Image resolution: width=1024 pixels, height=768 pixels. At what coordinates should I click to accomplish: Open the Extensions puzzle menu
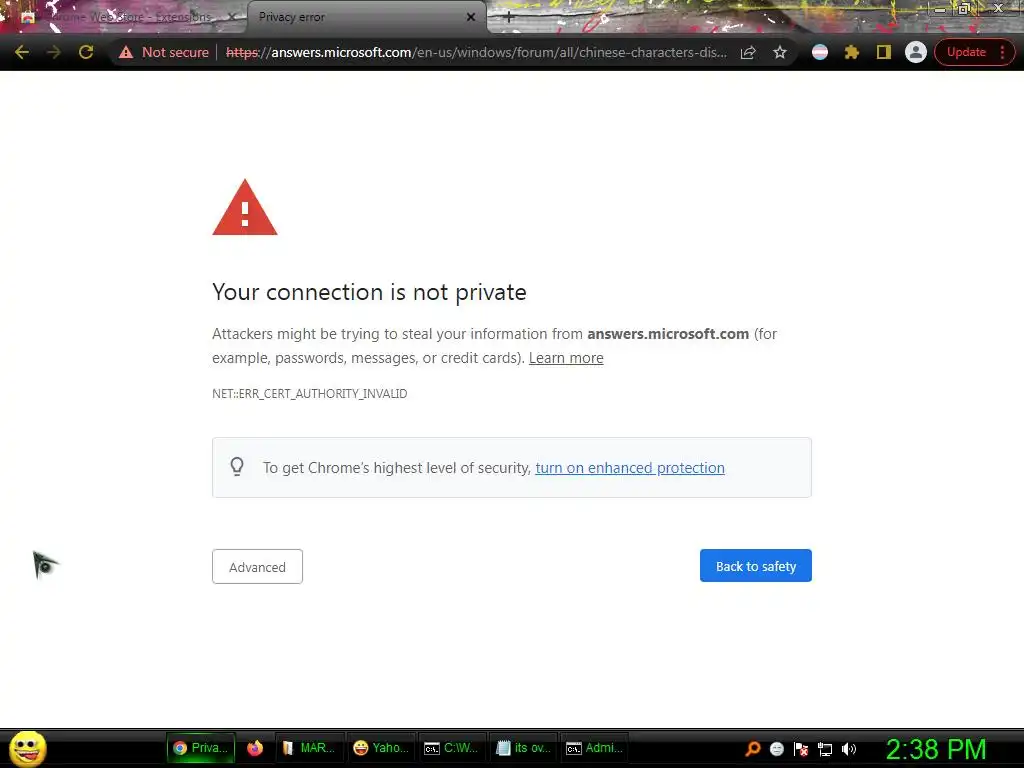coord(852,52)
